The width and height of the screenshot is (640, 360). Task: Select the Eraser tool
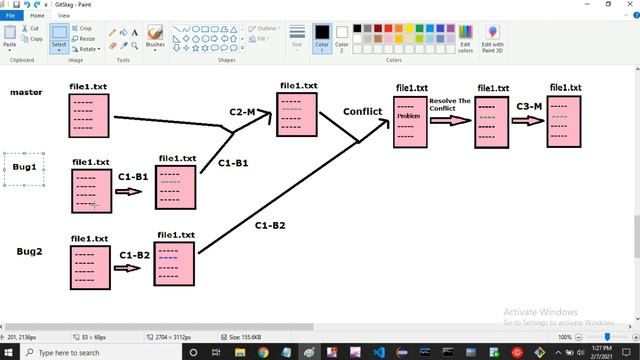coord(113,46)
